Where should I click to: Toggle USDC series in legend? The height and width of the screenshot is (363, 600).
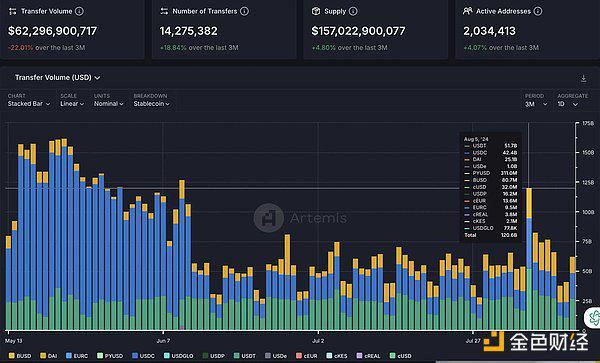tap(143, 356)
